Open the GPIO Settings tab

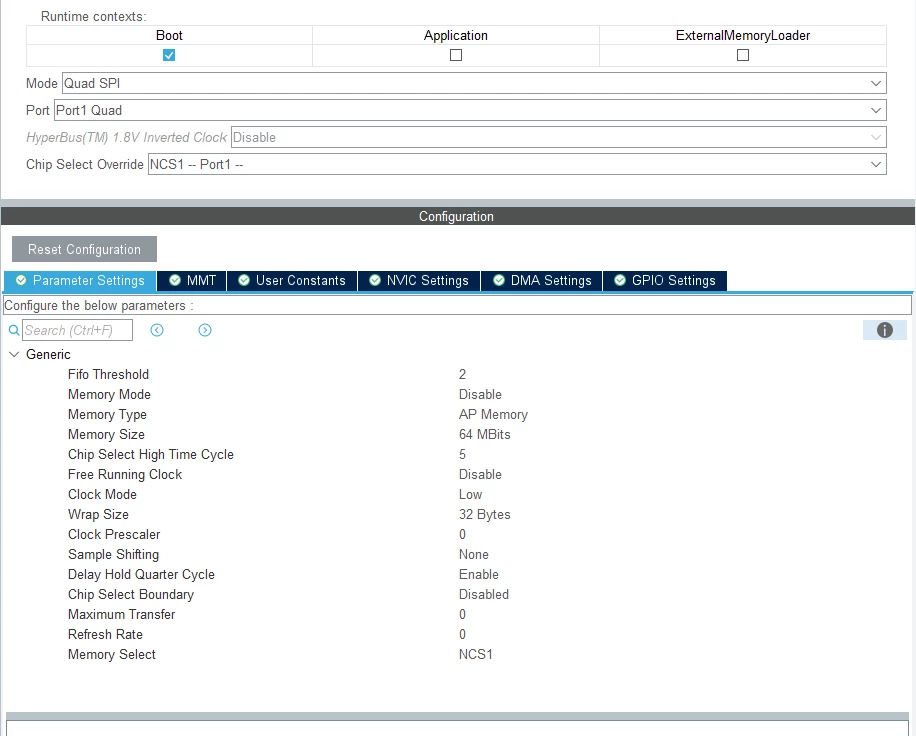pos(665,280)
